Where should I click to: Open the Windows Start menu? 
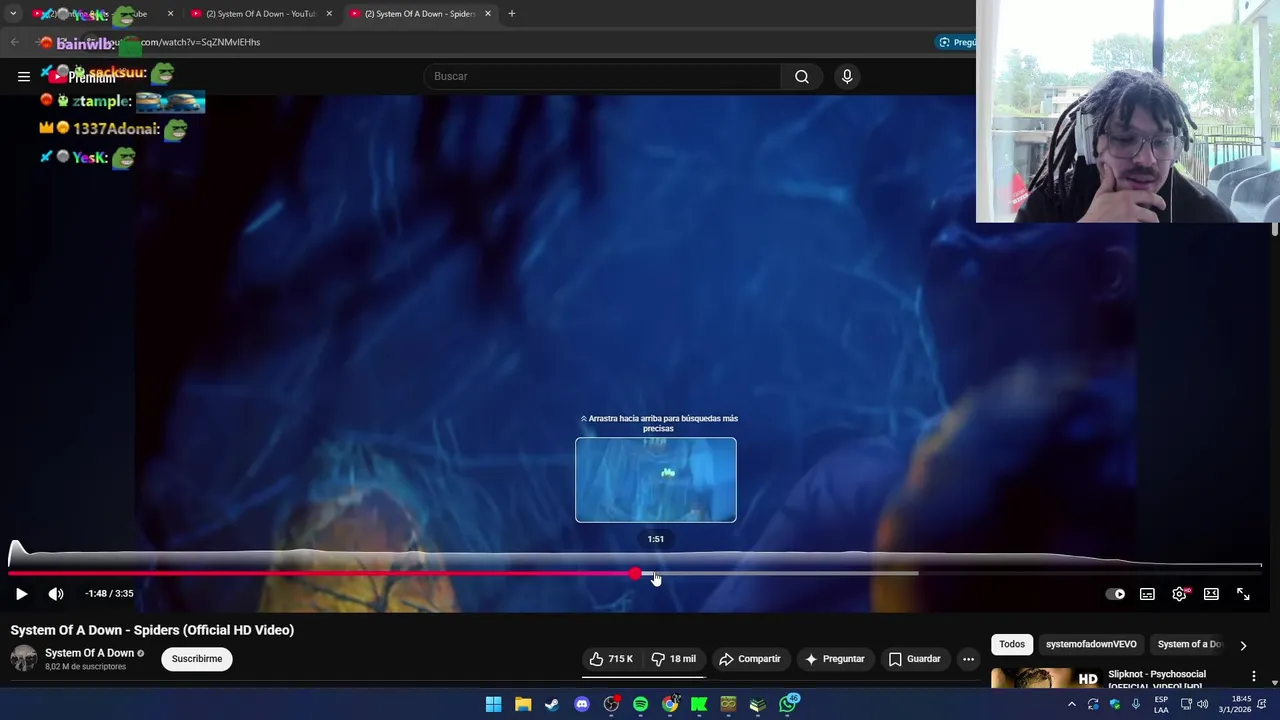493,704
